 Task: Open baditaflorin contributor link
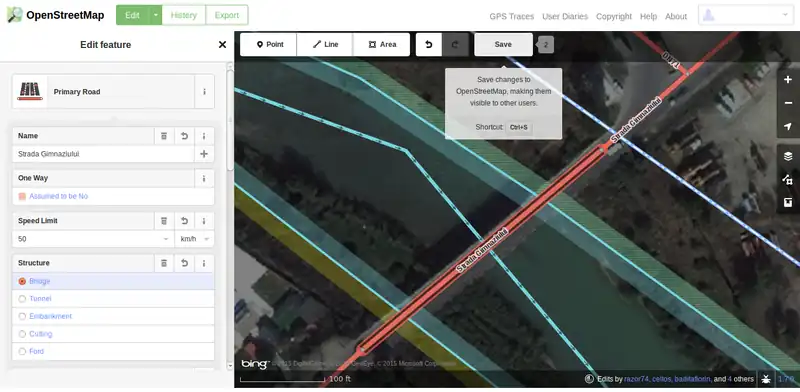tap(692, 379)
